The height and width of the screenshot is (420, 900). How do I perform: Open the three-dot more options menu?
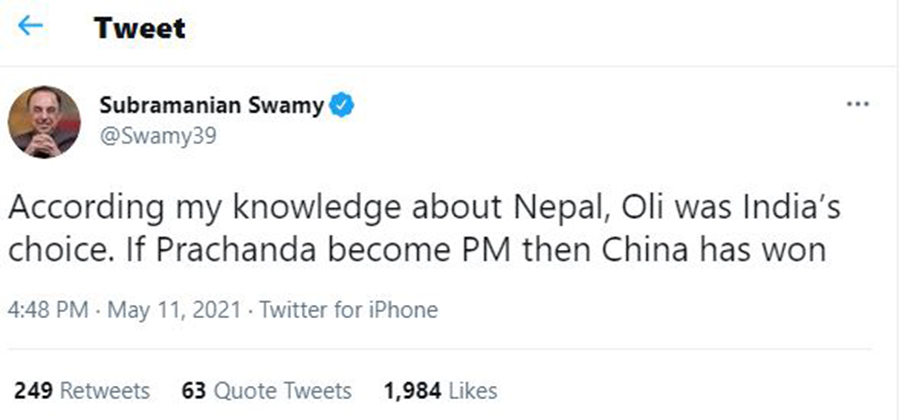click(x=858, y=105)
